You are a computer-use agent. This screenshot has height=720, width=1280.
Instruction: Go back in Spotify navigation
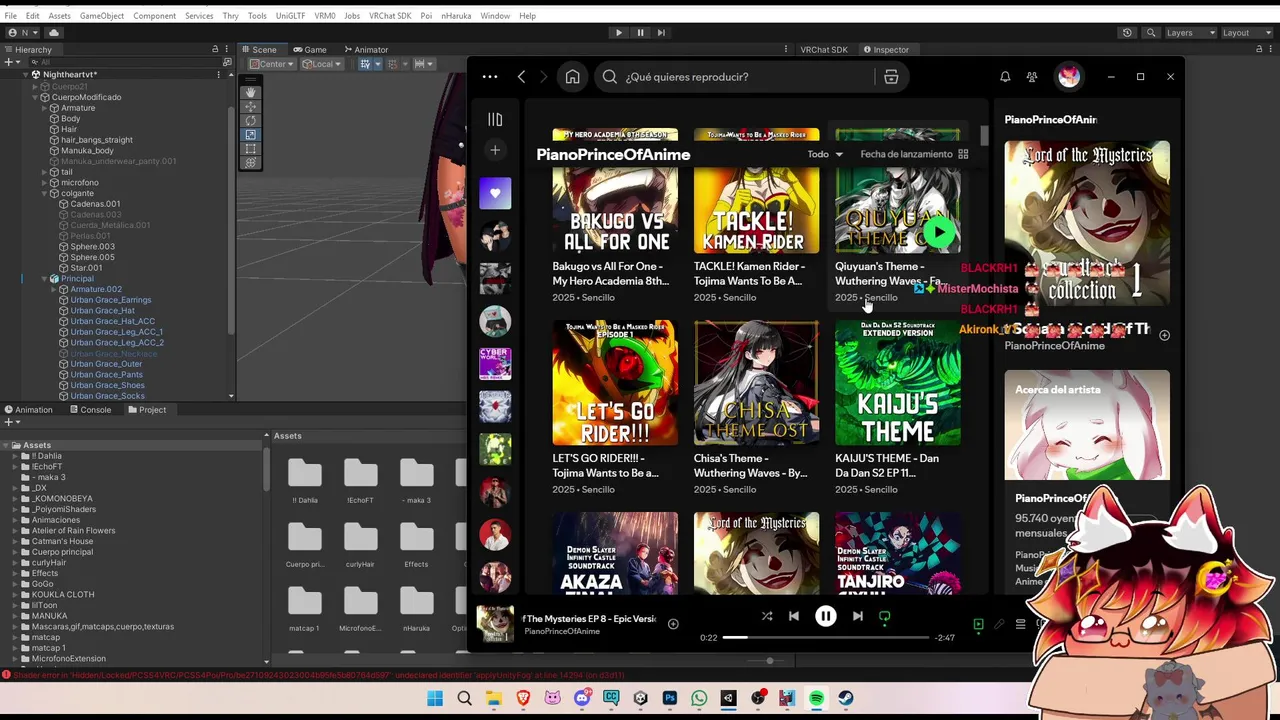[521, 77]
